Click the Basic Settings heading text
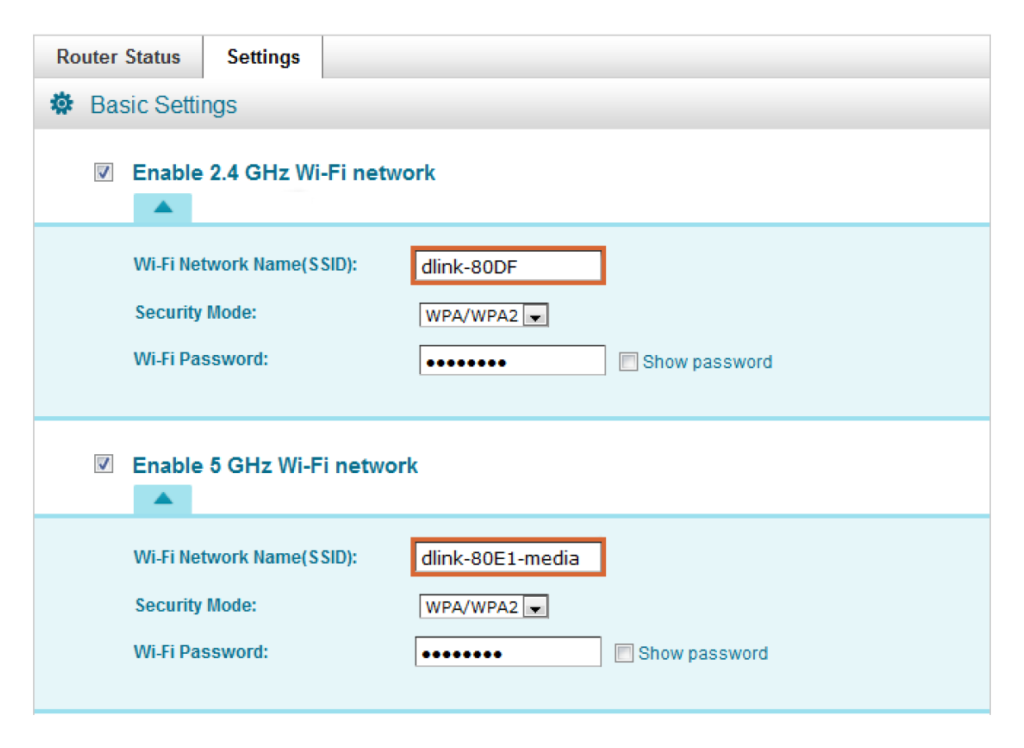 coord(163,105)
